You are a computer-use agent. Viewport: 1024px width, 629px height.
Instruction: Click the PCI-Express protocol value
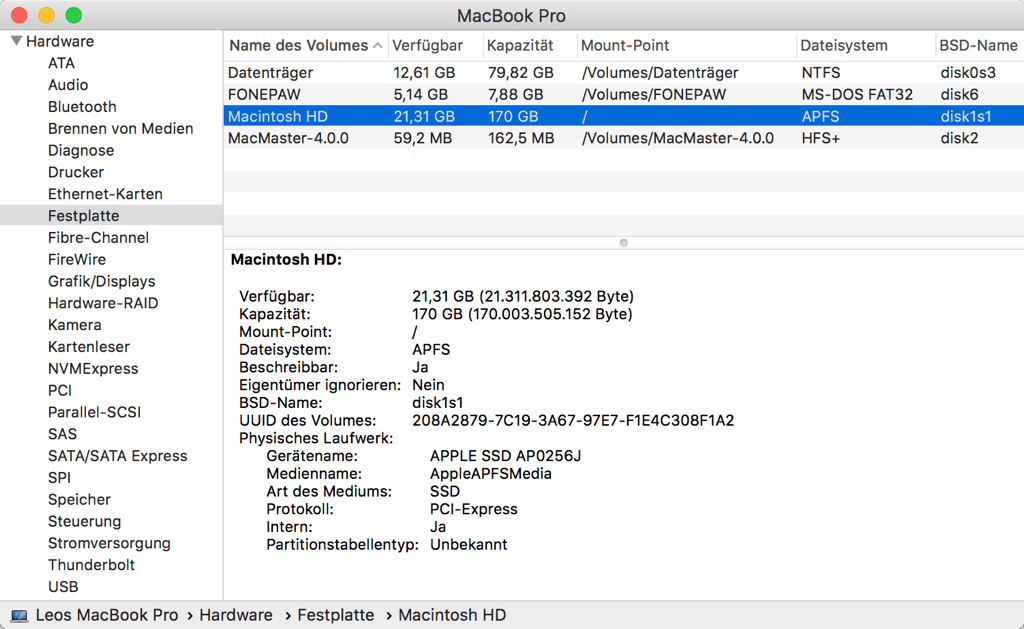(473, 509)
